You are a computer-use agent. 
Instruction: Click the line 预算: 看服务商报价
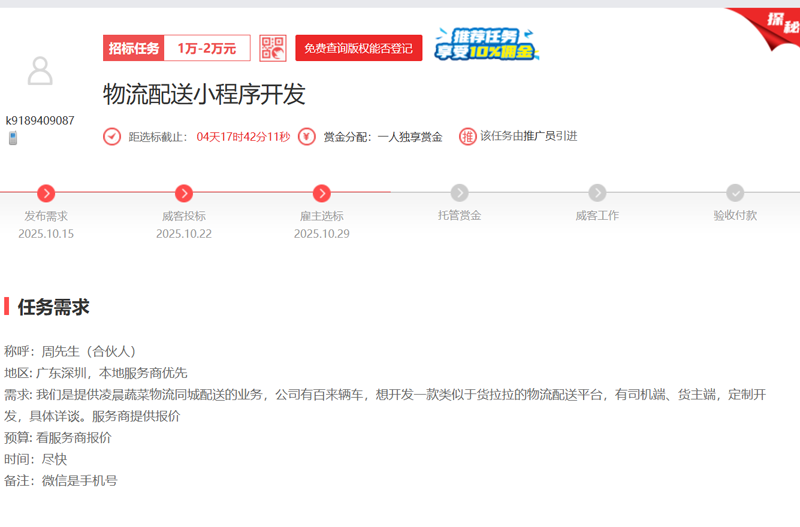58,438
